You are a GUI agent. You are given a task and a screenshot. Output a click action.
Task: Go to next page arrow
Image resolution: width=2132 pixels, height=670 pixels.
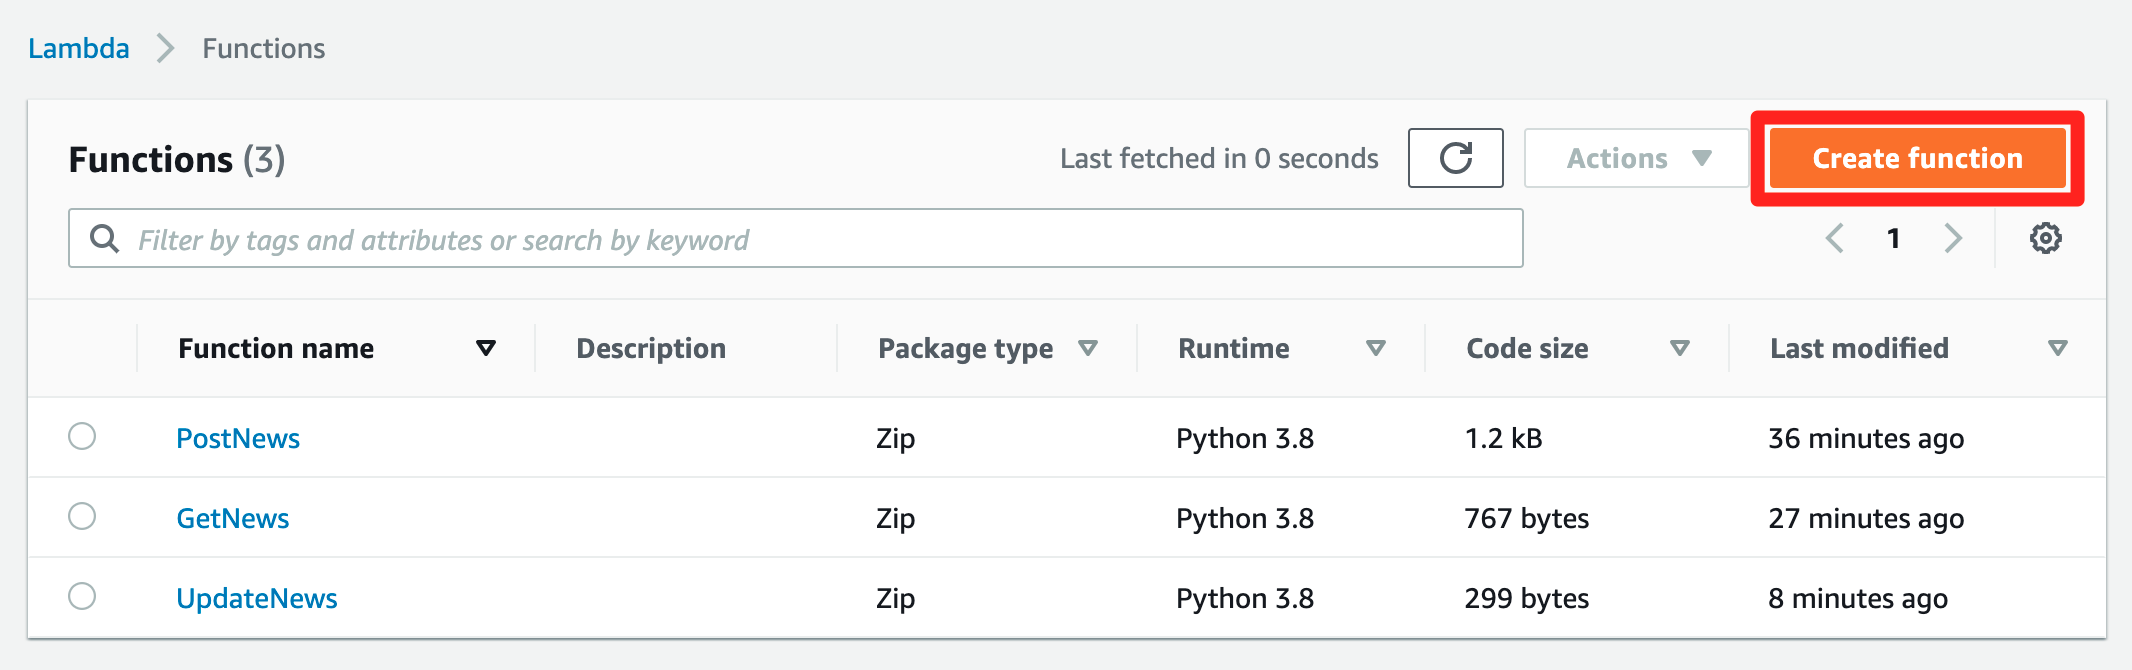(1953, 238)
